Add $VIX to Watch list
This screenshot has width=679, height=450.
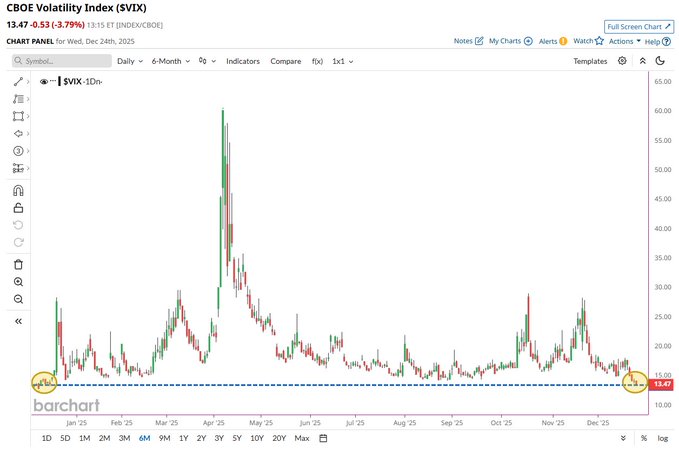[588, 41]
